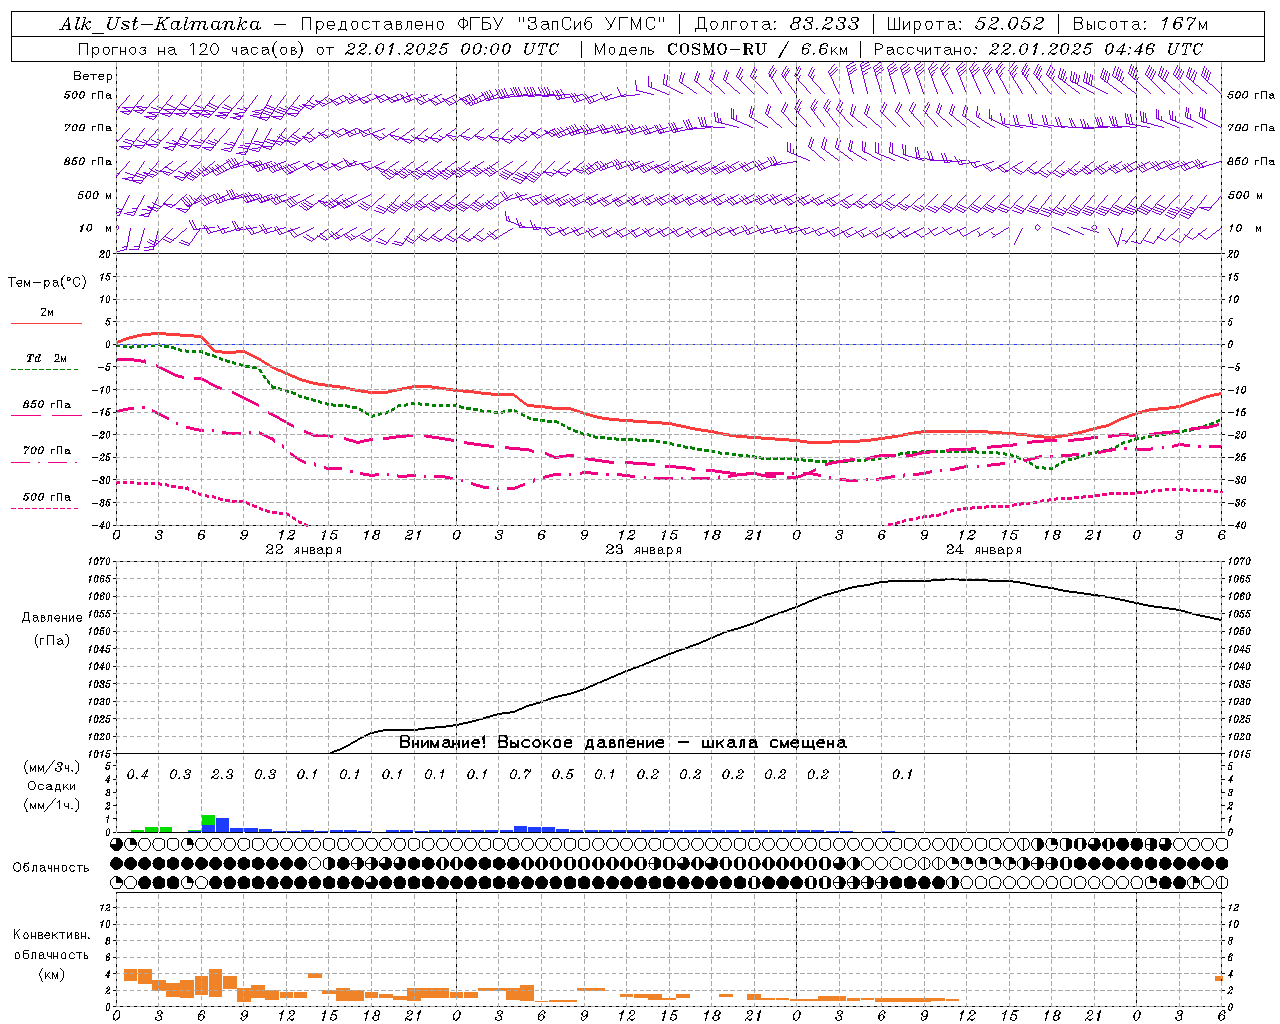
Task: Select the (мм/3ч.) precipitation unit label
Action: click(x=51, y=767)
